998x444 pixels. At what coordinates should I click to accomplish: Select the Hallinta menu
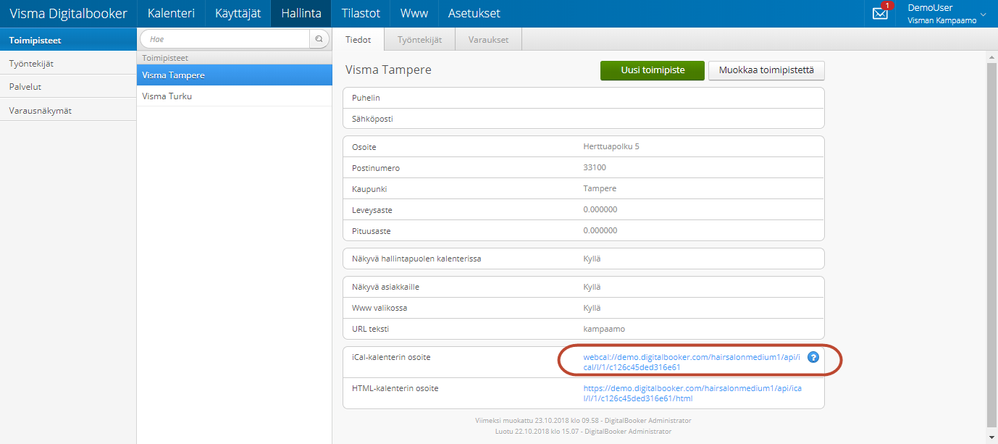point(301,13)
